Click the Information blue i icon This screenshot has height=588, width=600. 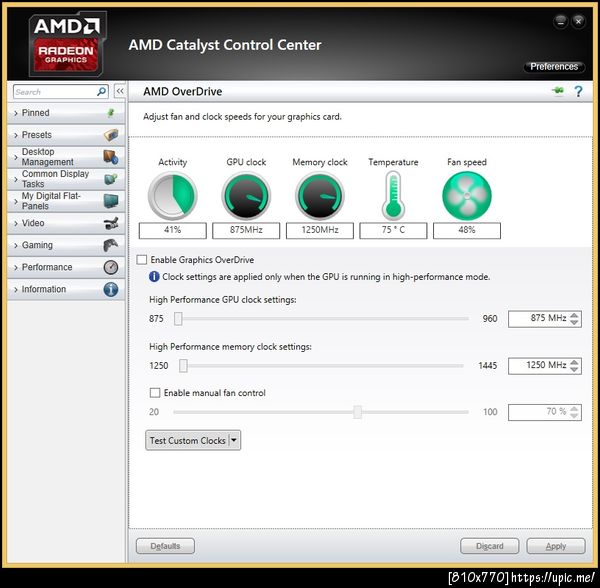(111, 289)
